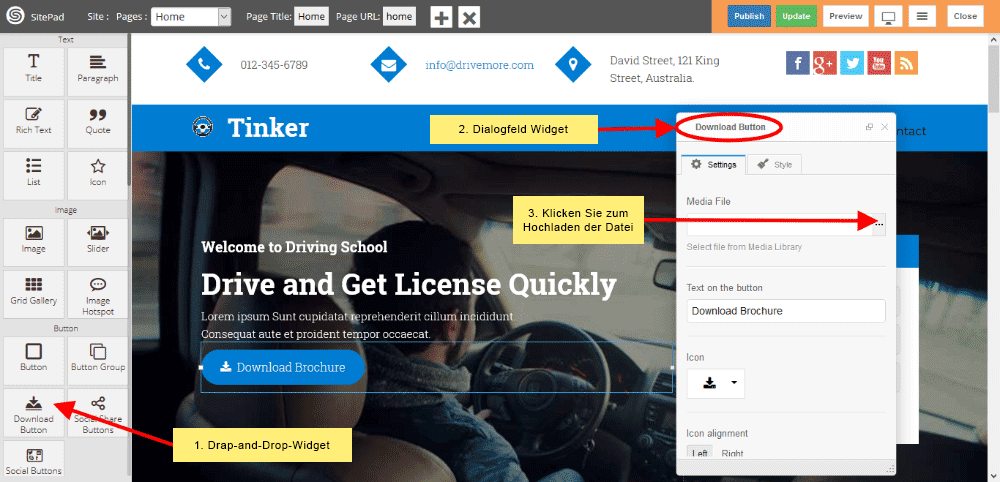Open the hamburger menu in top bar

922,17
